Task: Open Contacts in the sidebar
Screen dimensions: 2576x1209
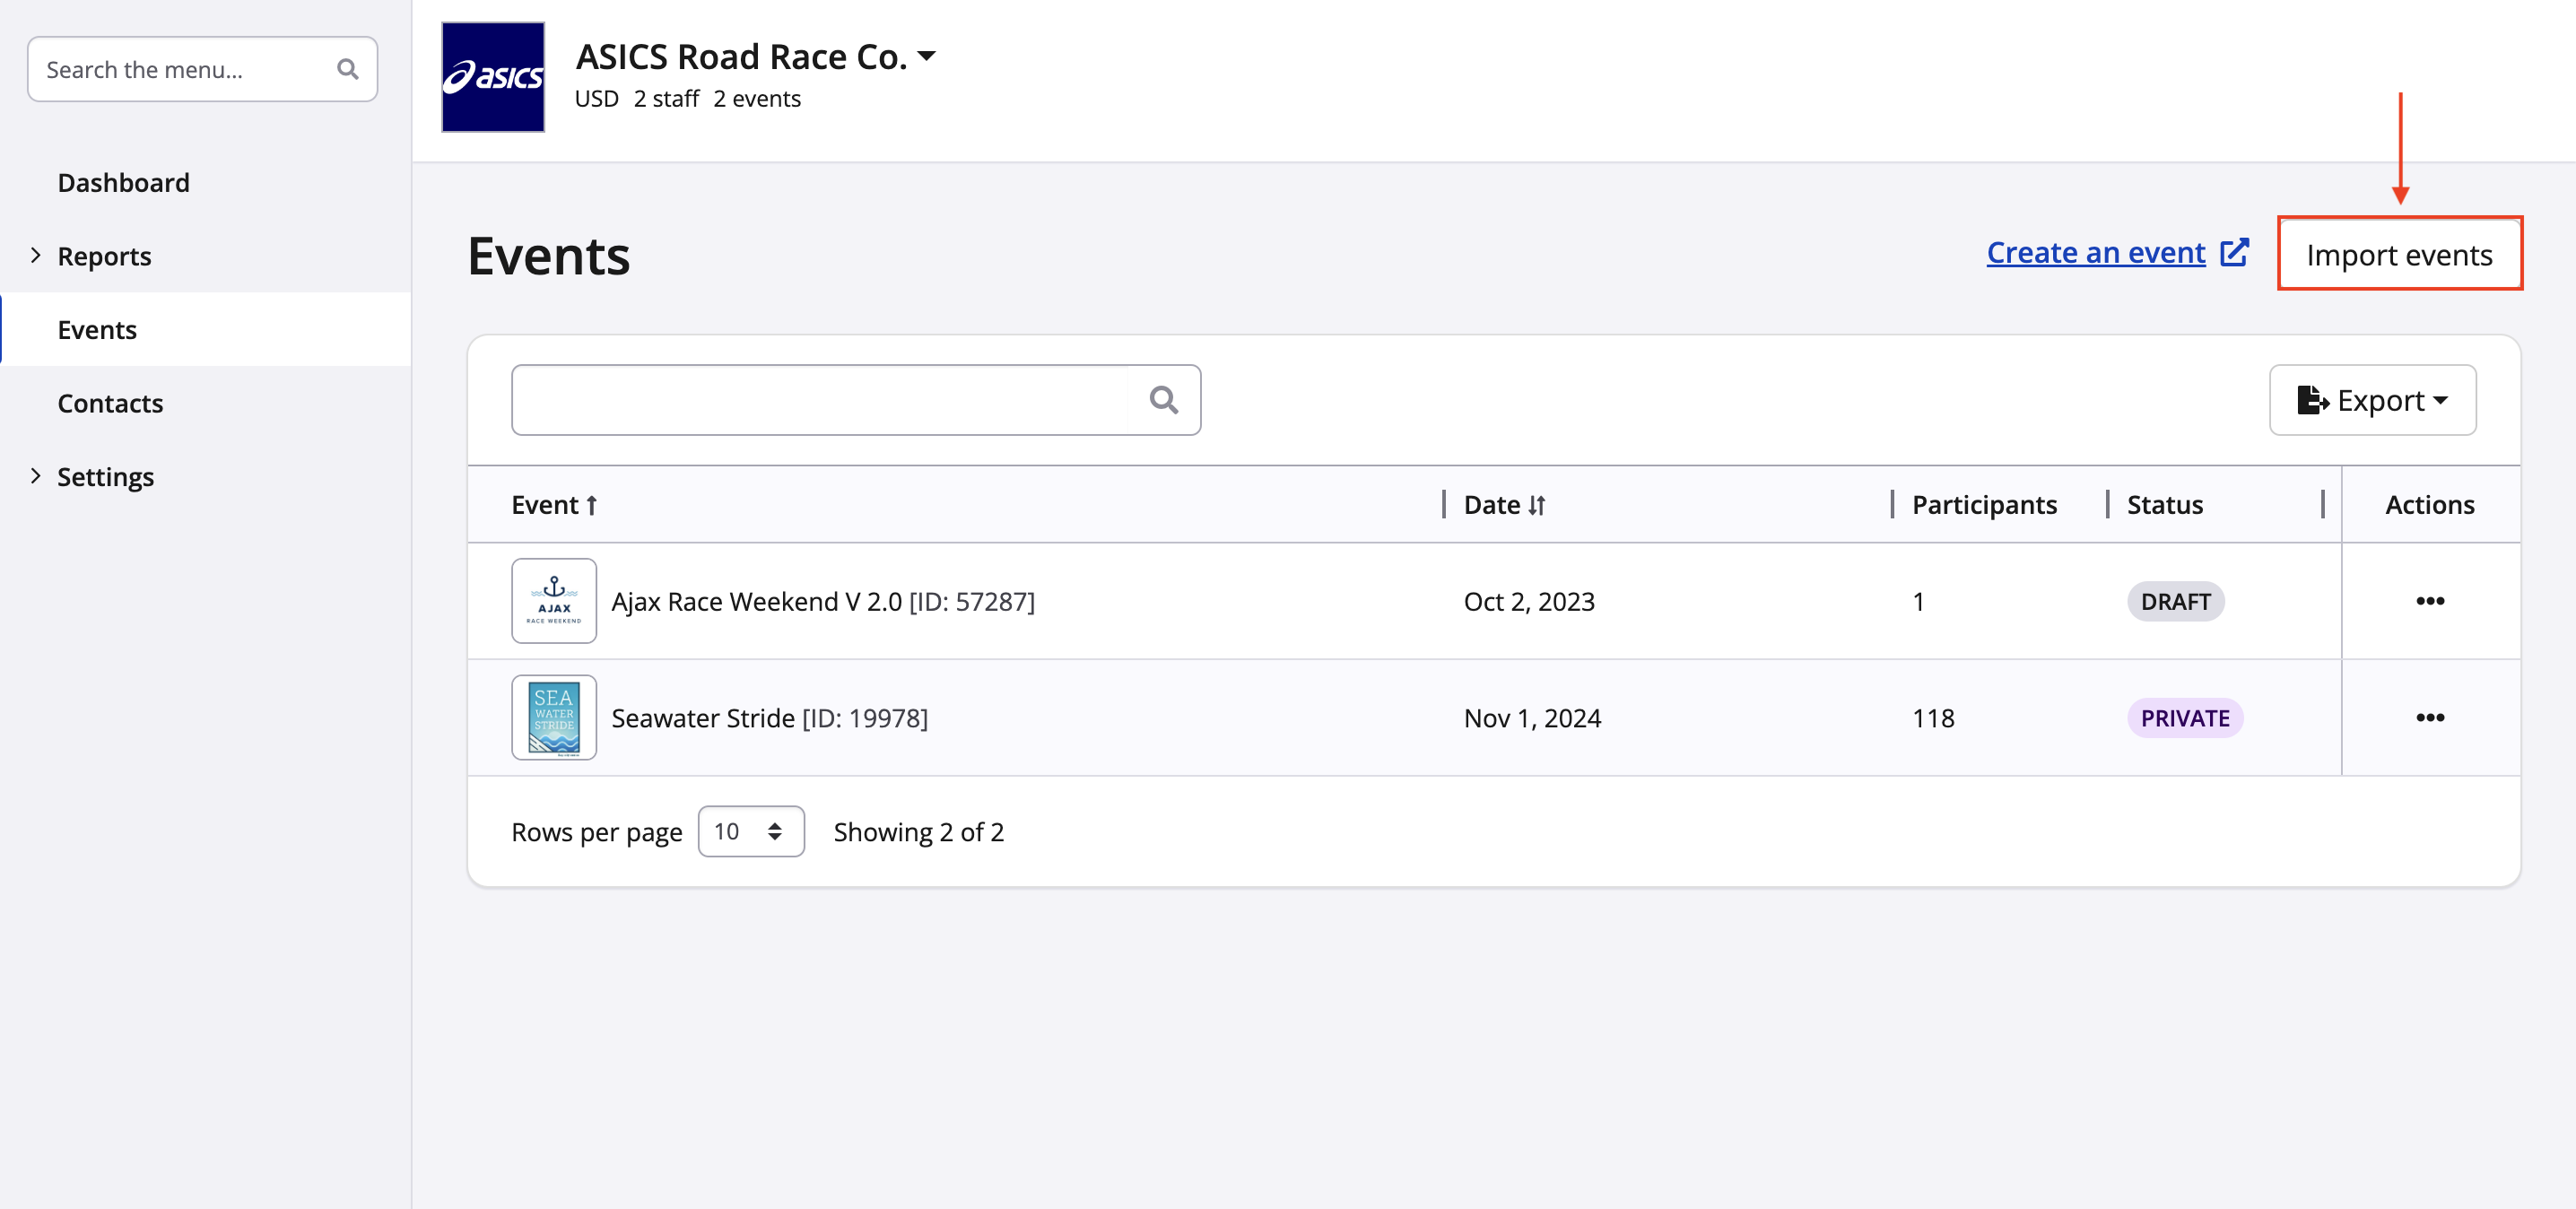Action: (110, 403)
